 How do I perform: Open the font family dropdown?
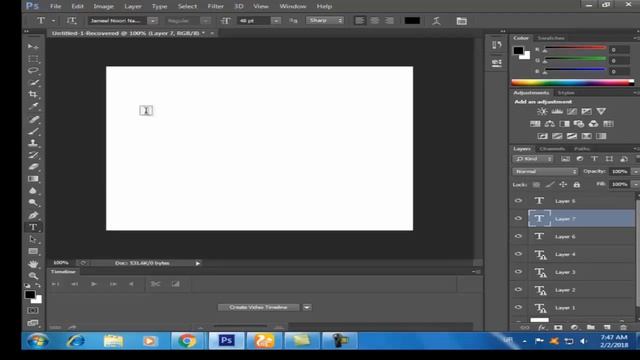pos(152,20)
